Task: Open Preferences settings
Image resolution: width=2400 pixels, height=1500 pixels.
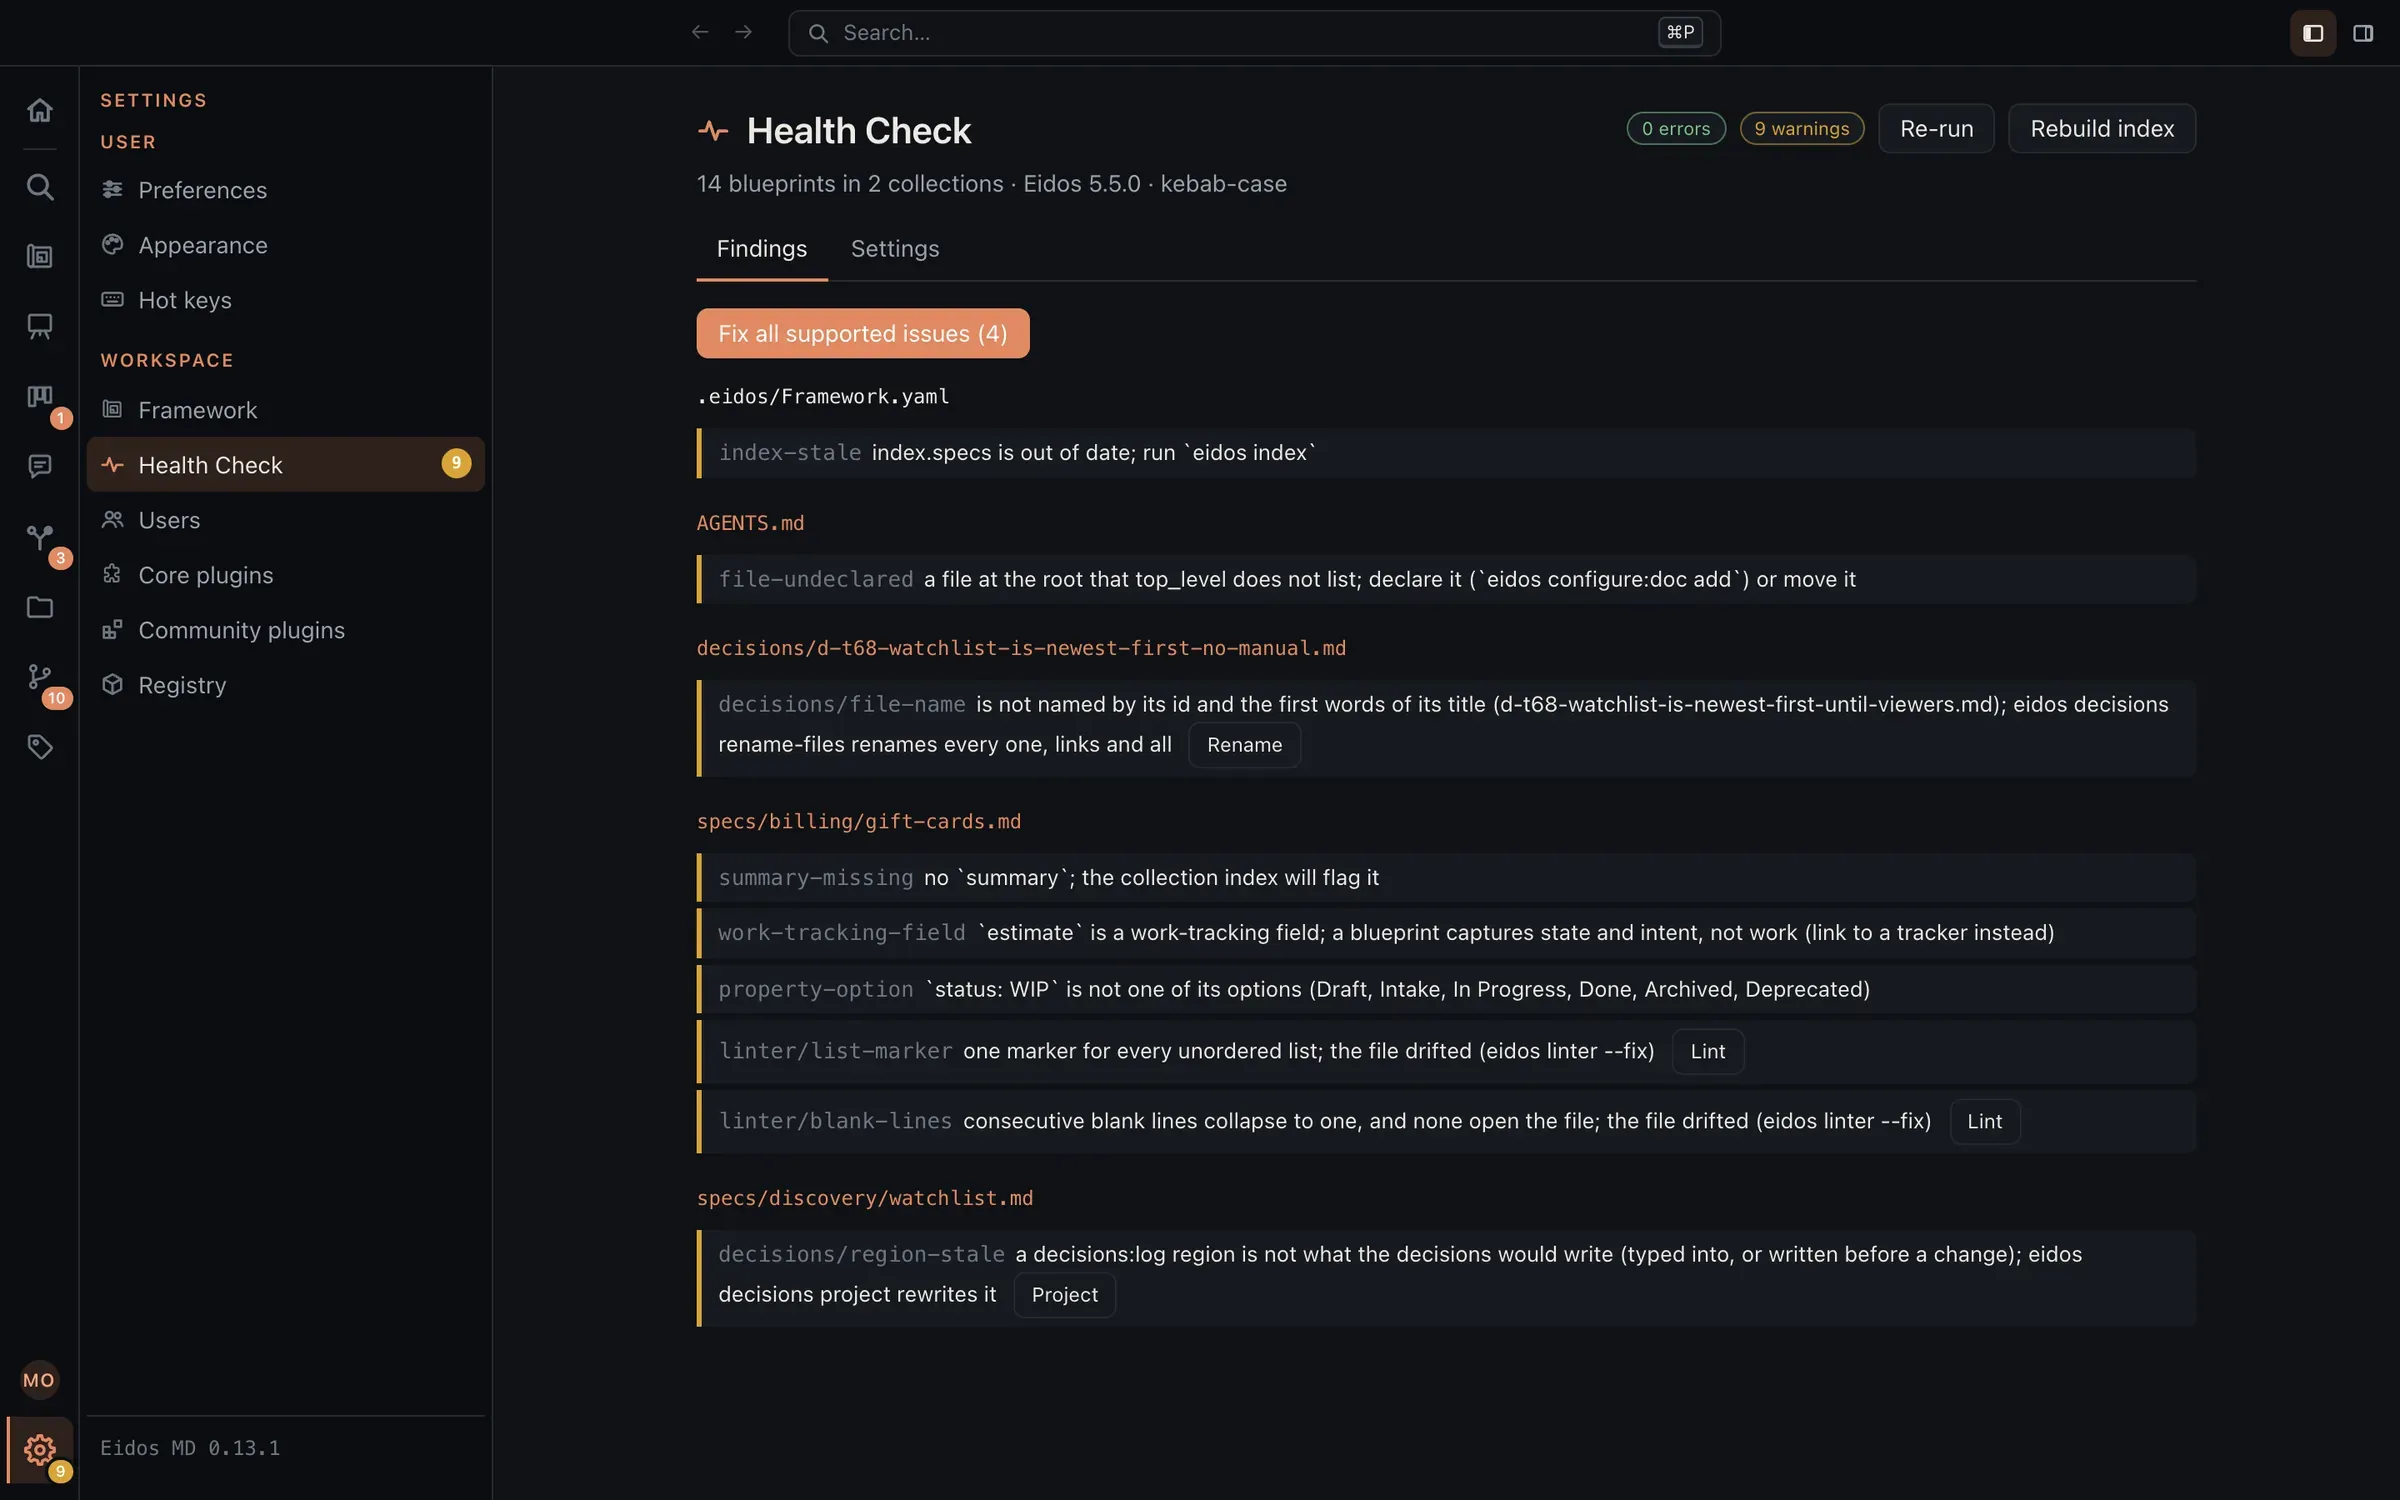Action: click(285, 190)
